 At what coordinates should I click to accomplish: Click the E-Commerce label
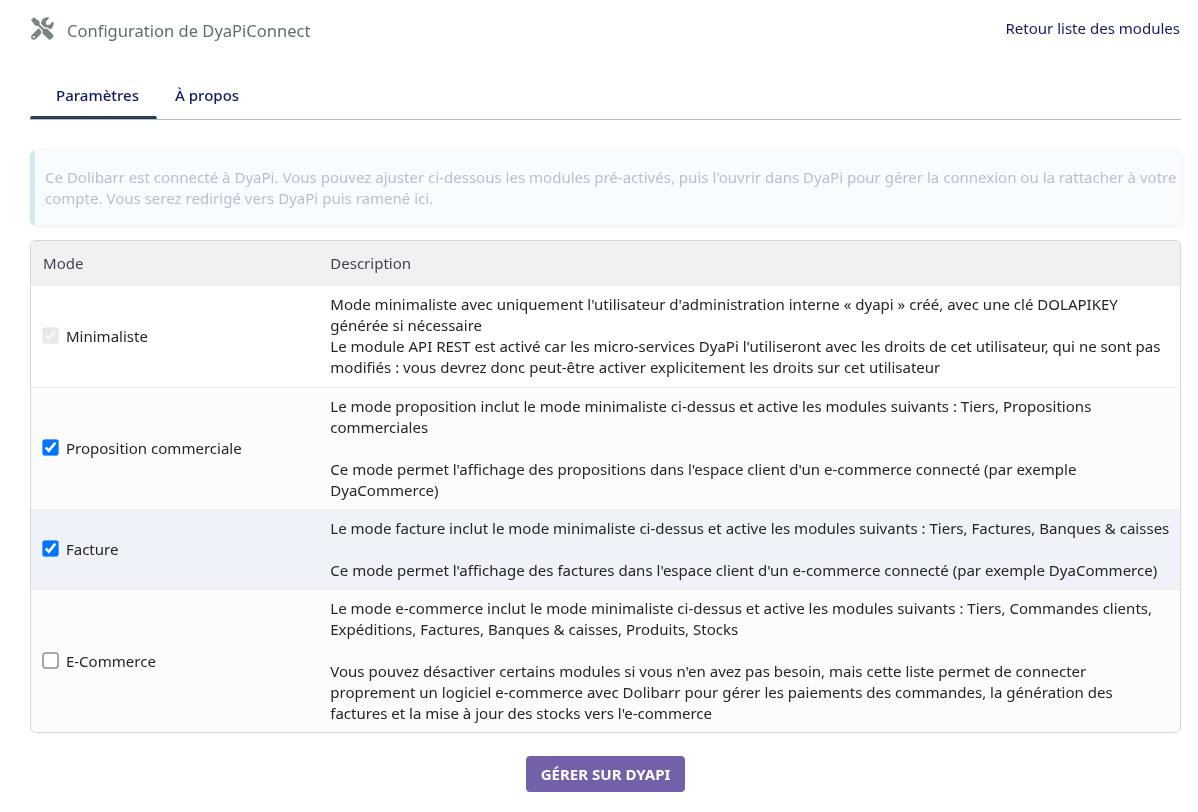click(x=111, y=662)
